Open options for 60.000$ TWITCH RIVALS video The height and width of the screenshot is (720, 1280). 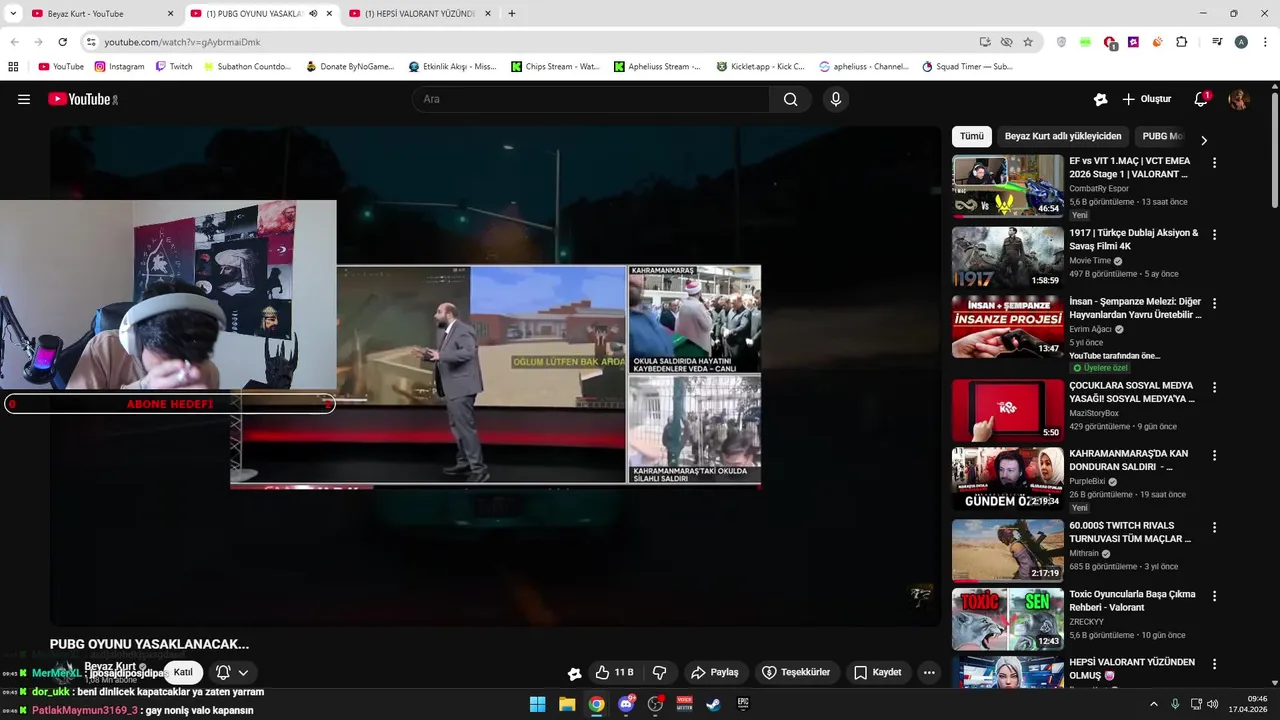pyautogui.click(x=1215, y=527)
